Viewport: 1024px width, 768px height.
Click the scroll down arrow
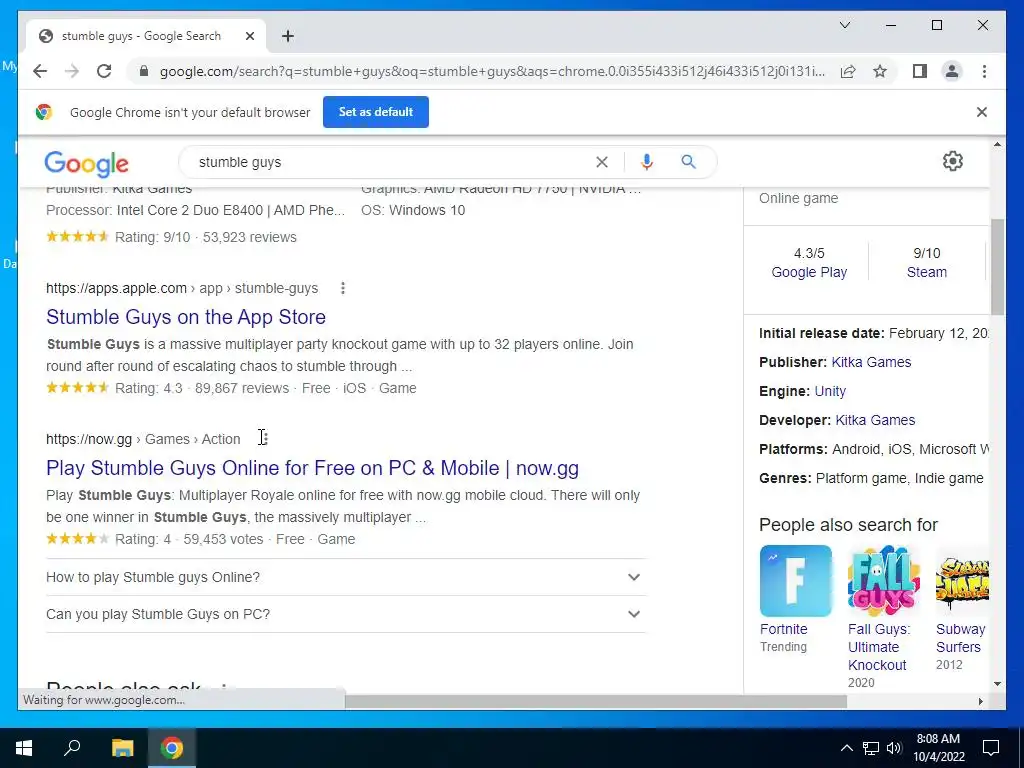(x=997, y=684)
